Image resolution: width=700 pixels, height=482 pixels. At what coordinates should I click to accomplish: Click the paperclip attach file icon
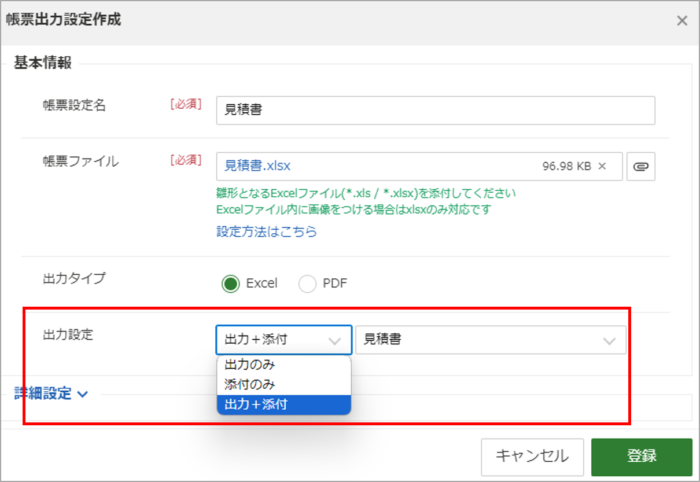(x=641, y=166)
